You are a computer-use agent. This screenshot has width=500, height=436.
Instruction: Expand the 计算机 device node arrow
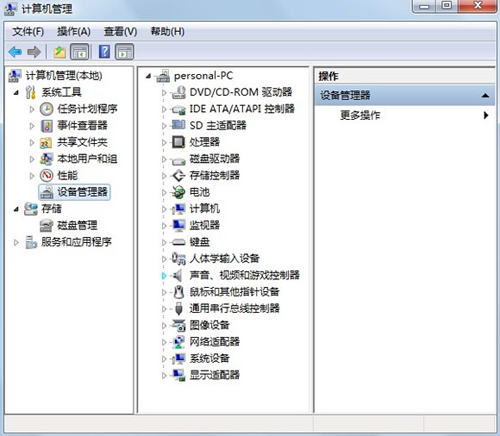(164, 209)
